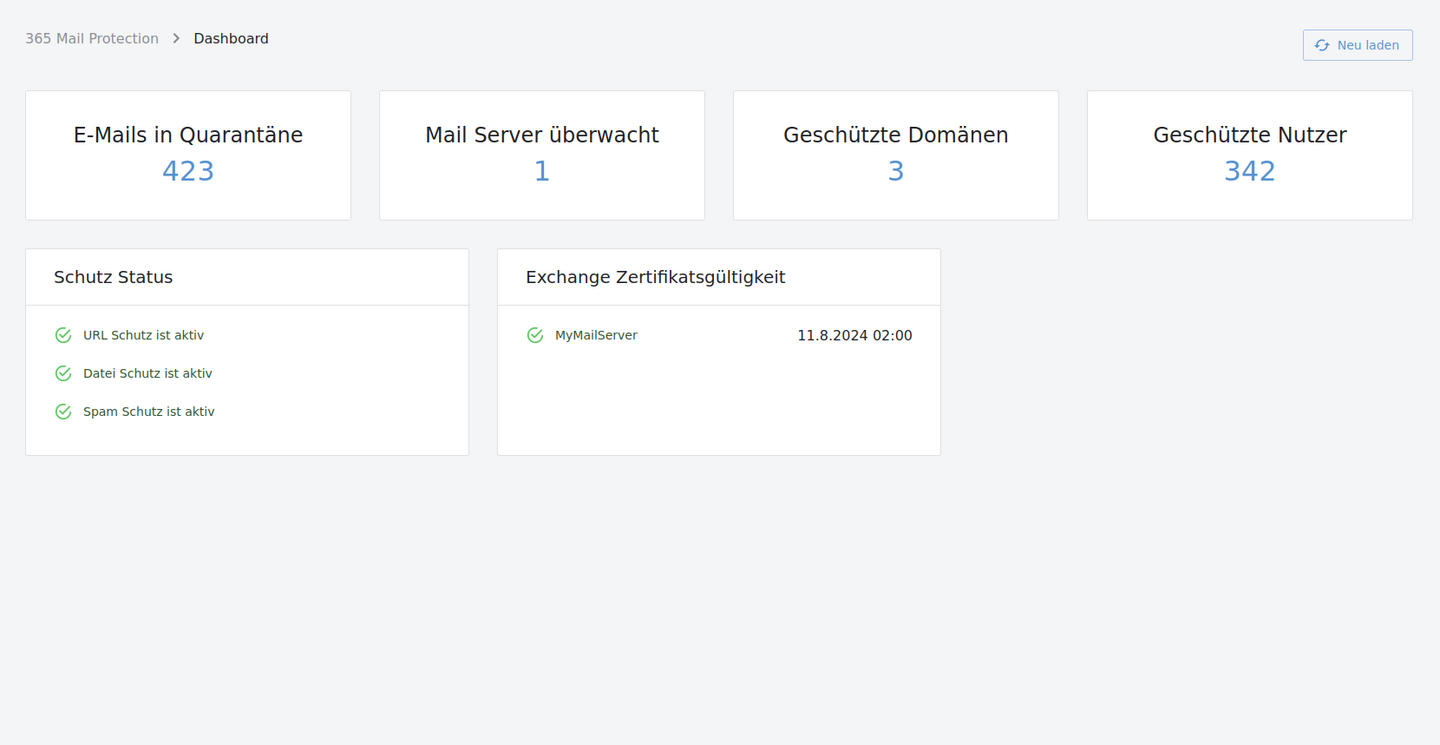
Task: Click the breadcrumb chevron separator
Action: tap(176, 39)
